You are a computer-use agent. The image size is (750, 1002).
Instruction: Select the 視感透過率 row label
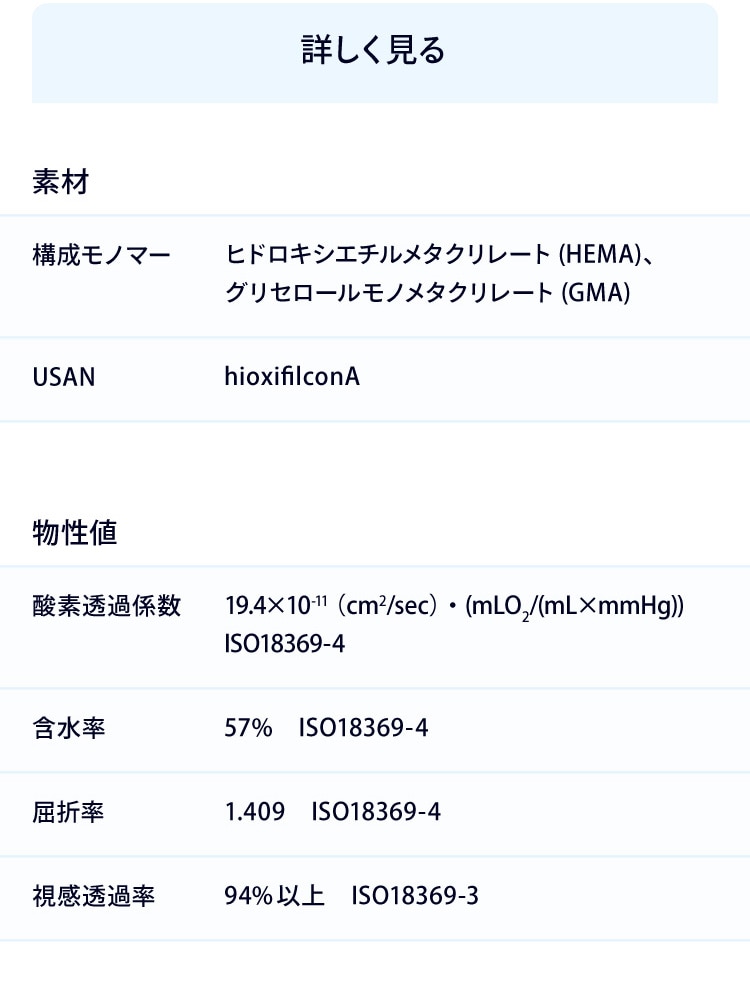coord(94,896)
